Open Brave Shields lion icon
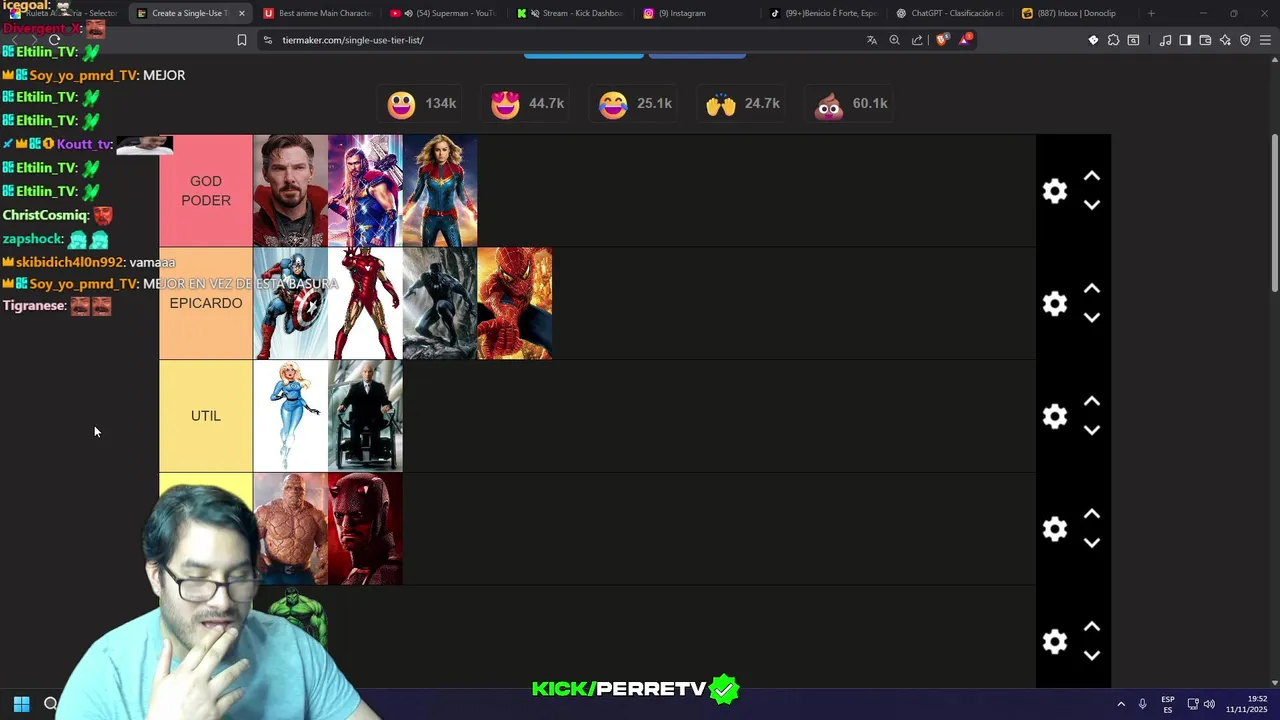This screenshot has width=1280, height=720. click(941, 40)
